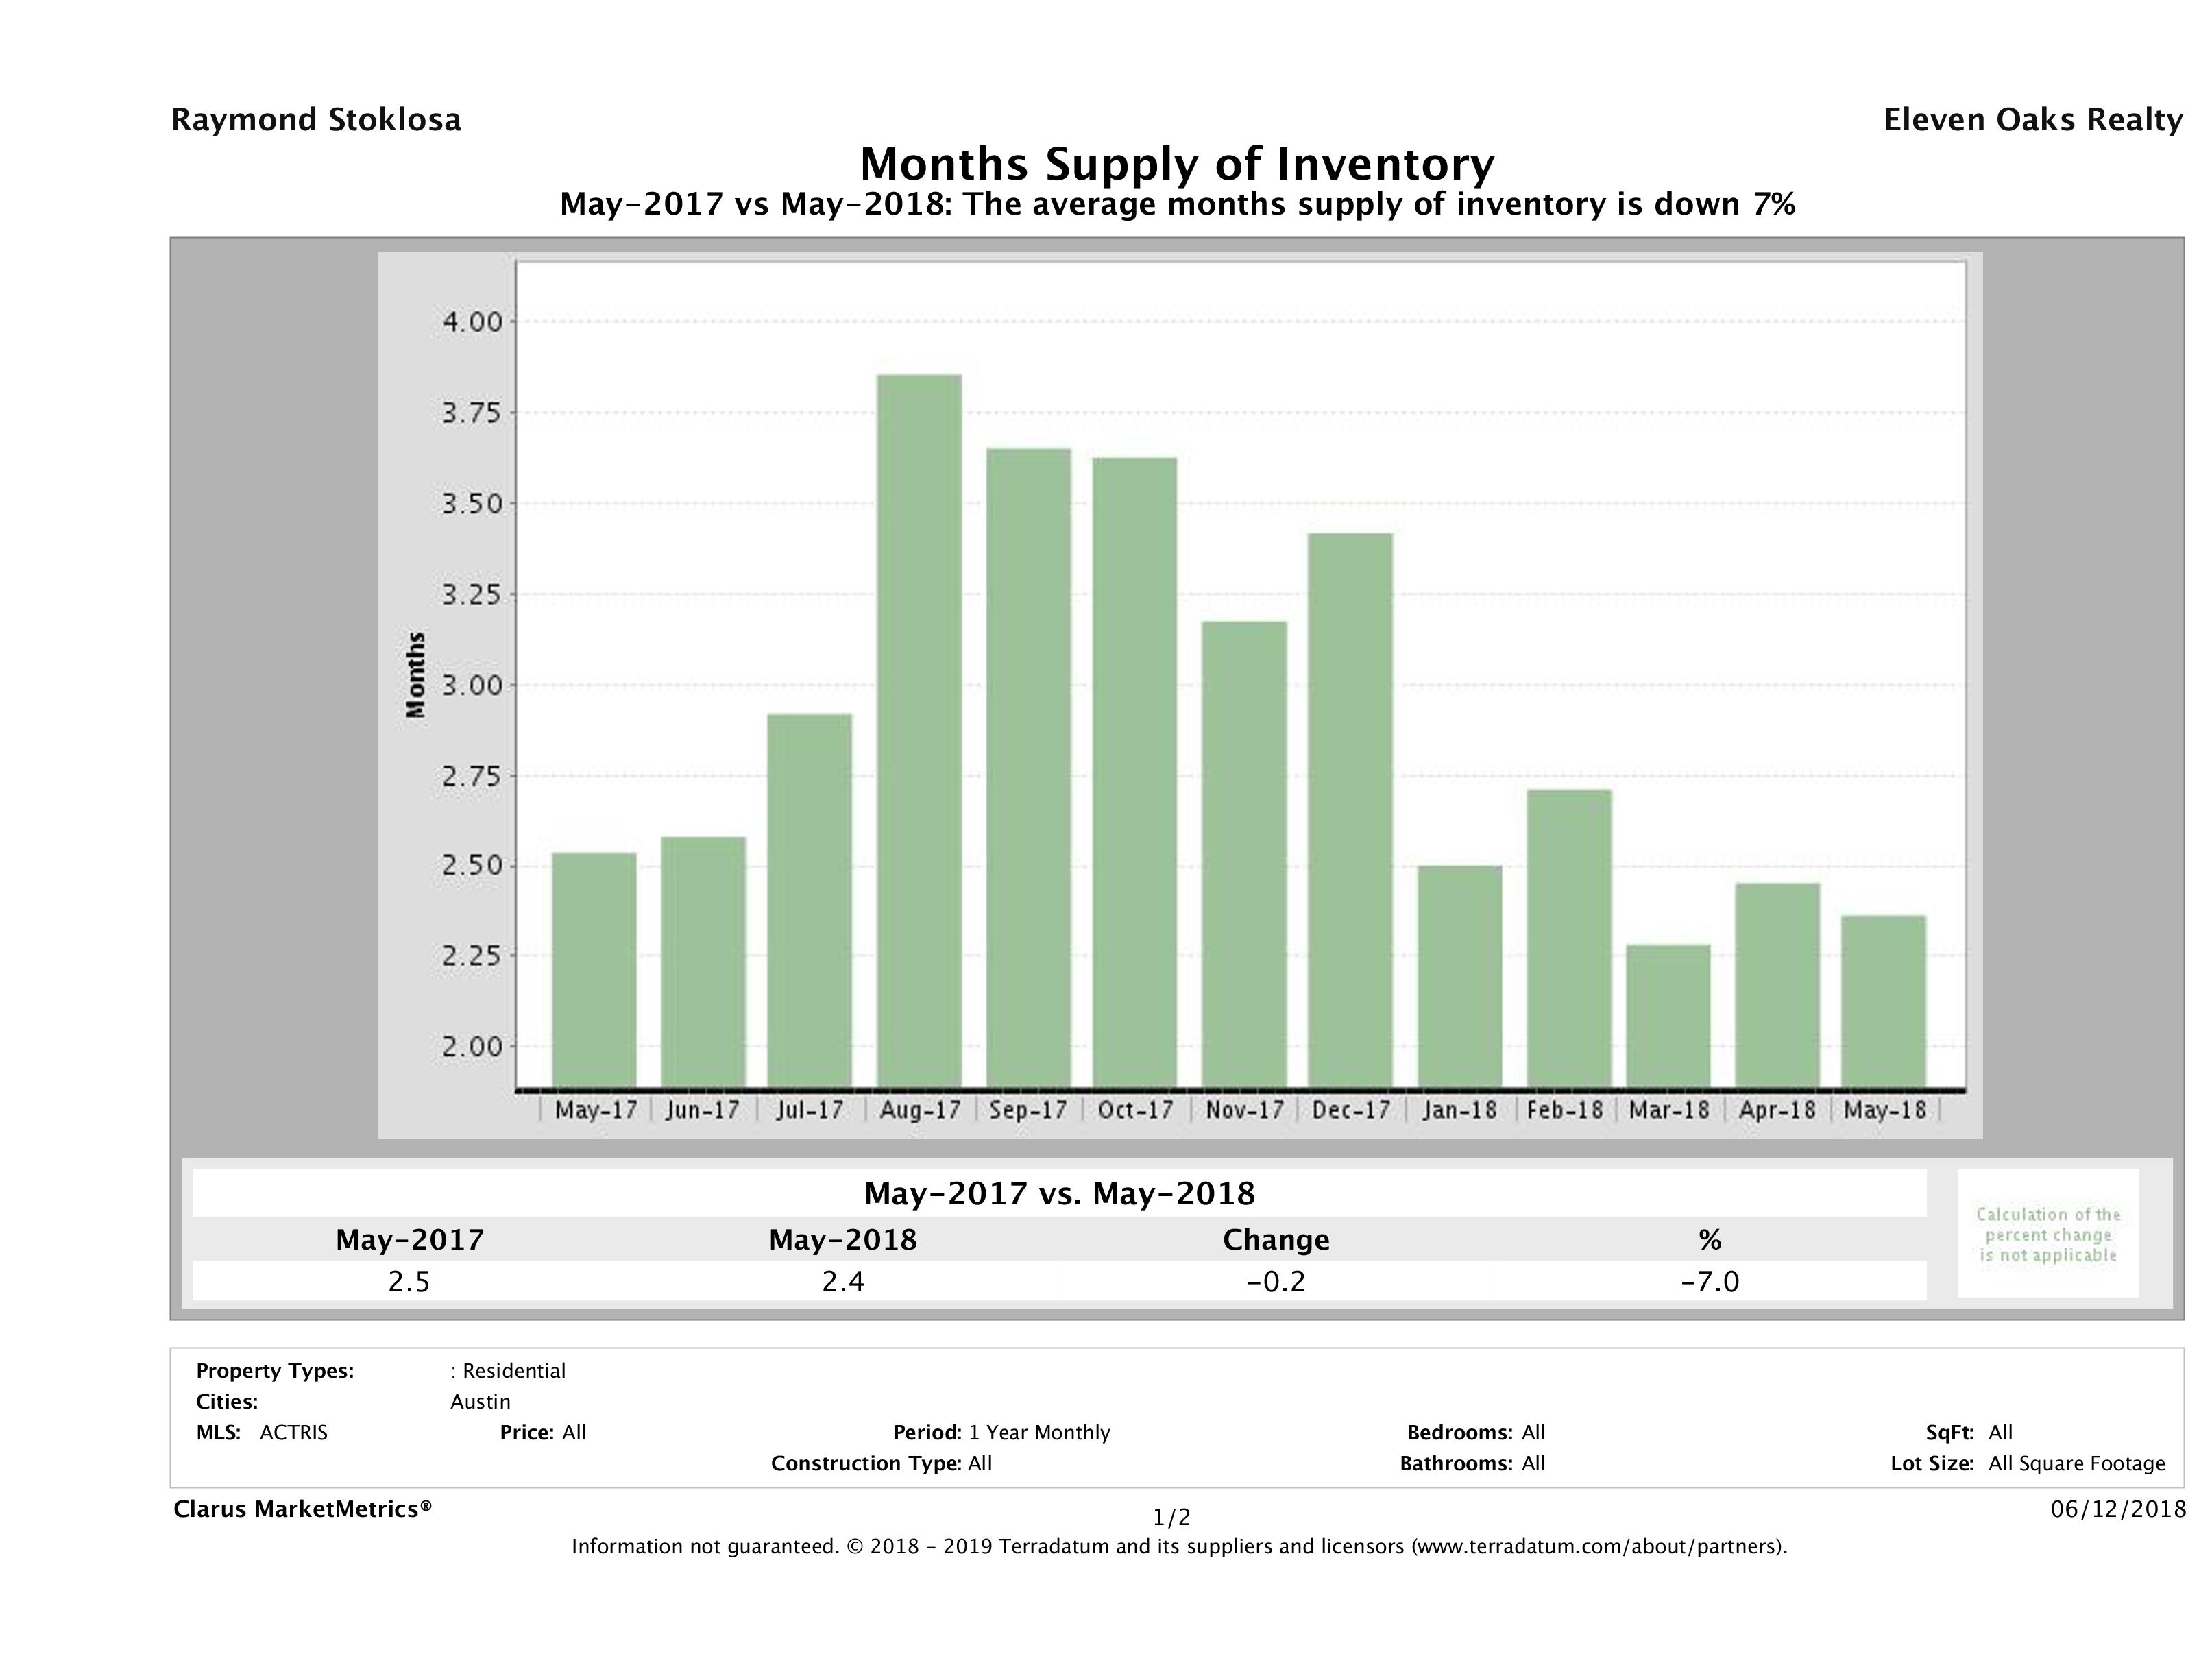Image resolution: width=2212 pixels, height=1678 pixels.
Task: Click the Raymond Stoklosa name
Action: pos(316,120)
